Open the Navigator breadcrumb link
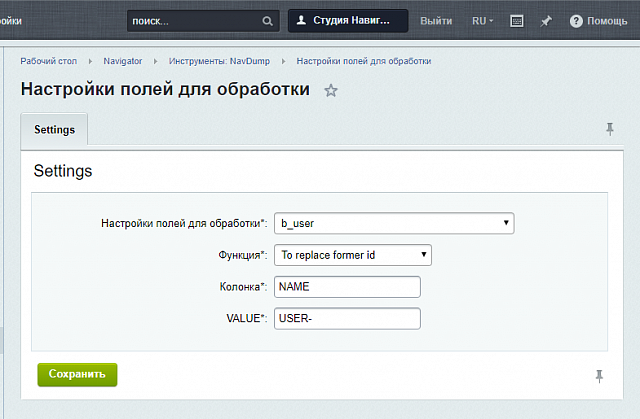 click(122, 61)
